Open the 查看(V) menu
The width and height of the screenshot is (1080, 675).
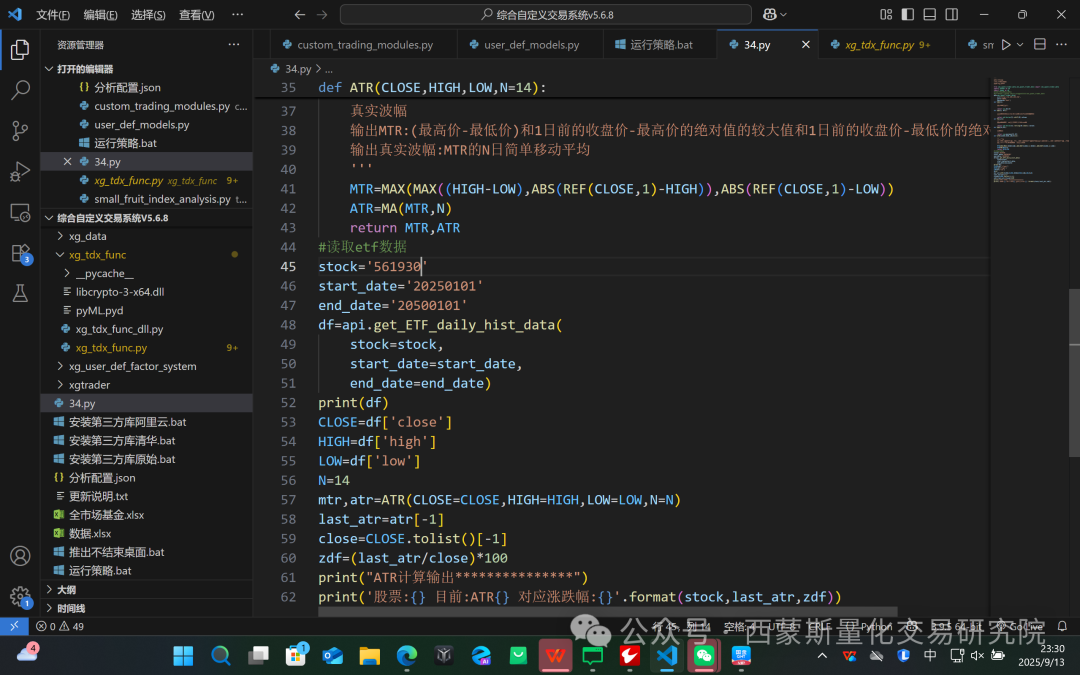[196, 14]
